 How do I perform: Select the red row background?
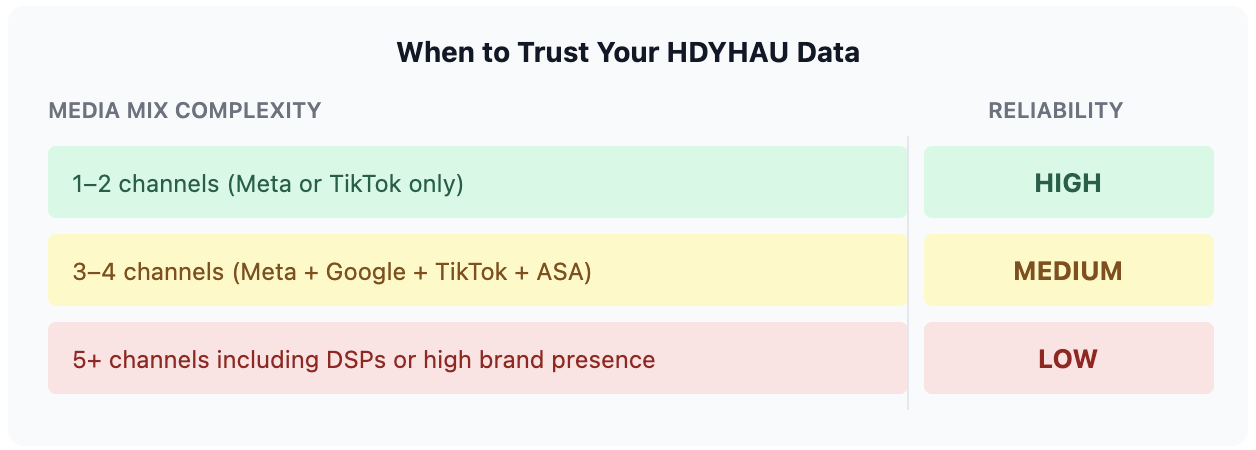click(x=477, y=358)
